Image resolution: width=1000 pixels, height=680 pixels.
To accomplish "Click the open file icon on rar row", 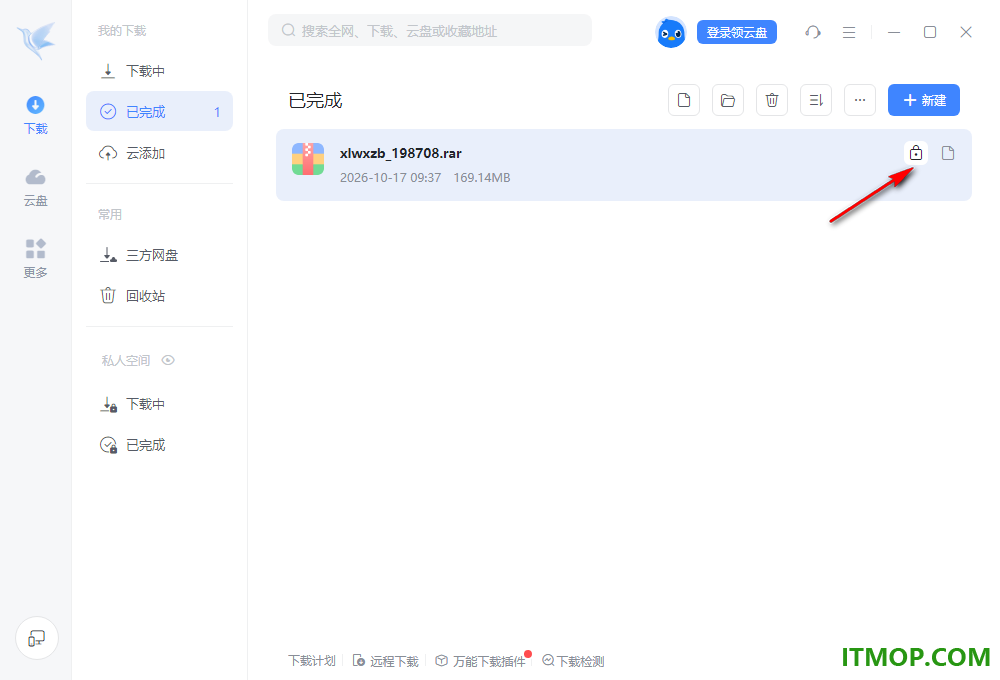I will pos(948,153).
